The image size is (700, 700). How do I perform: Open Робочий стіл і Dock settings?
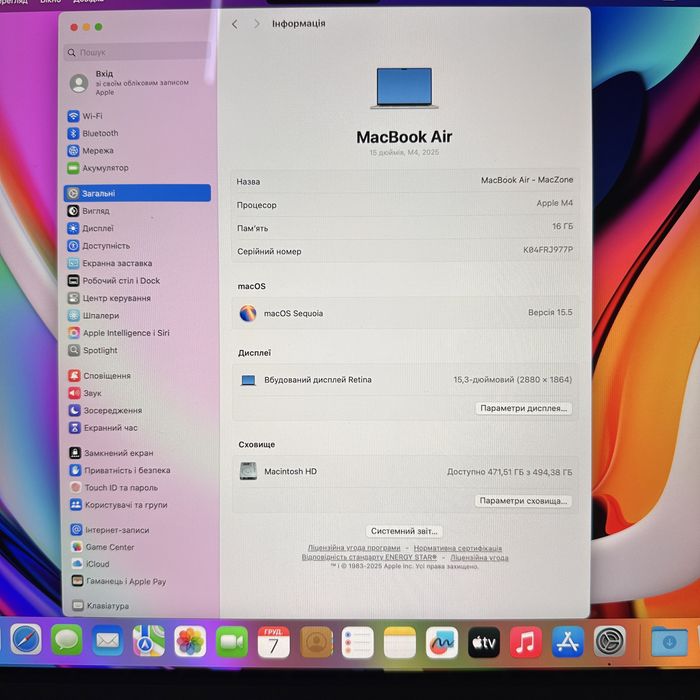coord(114,281)
